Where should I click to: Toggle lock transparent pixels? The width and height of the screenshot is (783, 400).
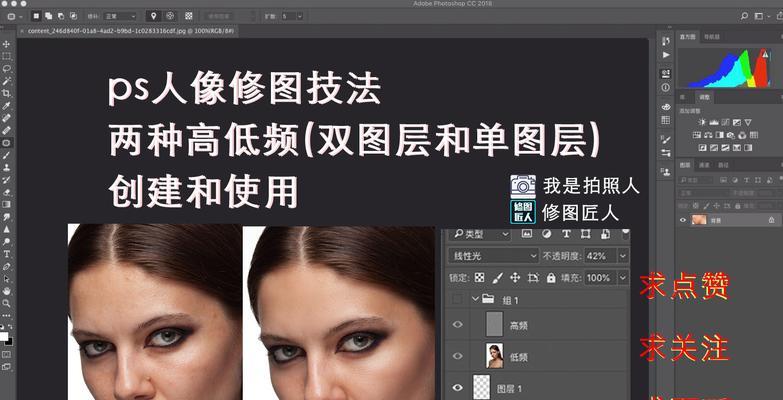click(x=696, y=206)
